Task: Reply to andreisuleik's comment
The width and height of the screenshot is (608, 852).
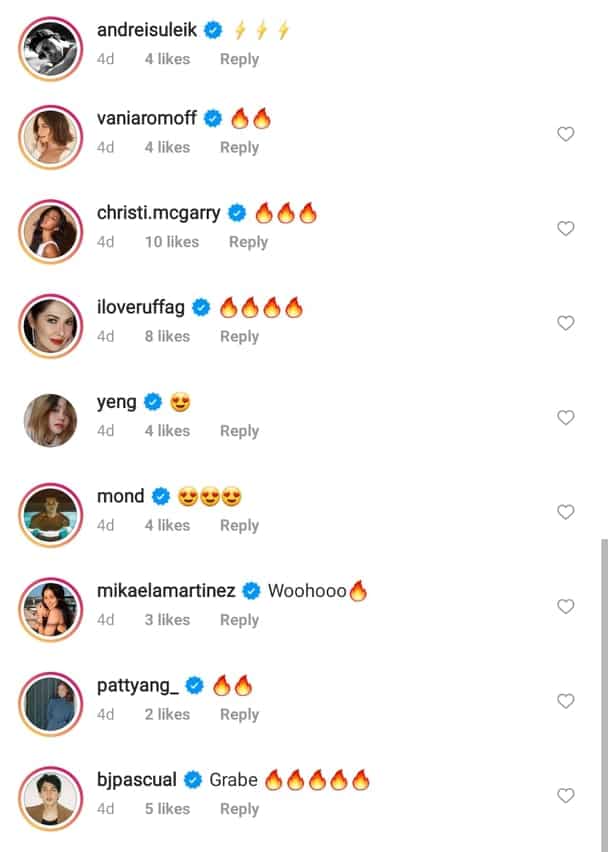Action: point(239,59)
